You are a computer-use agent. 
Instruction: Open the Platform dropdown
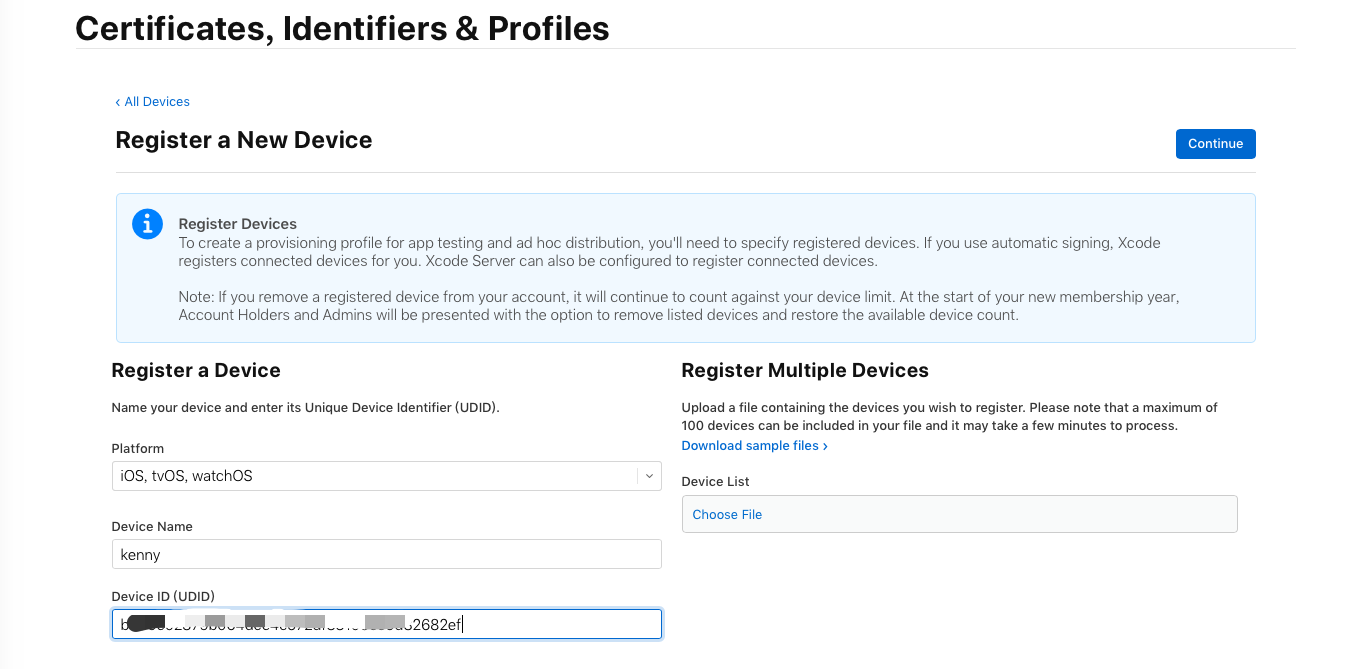pos(386,476)
